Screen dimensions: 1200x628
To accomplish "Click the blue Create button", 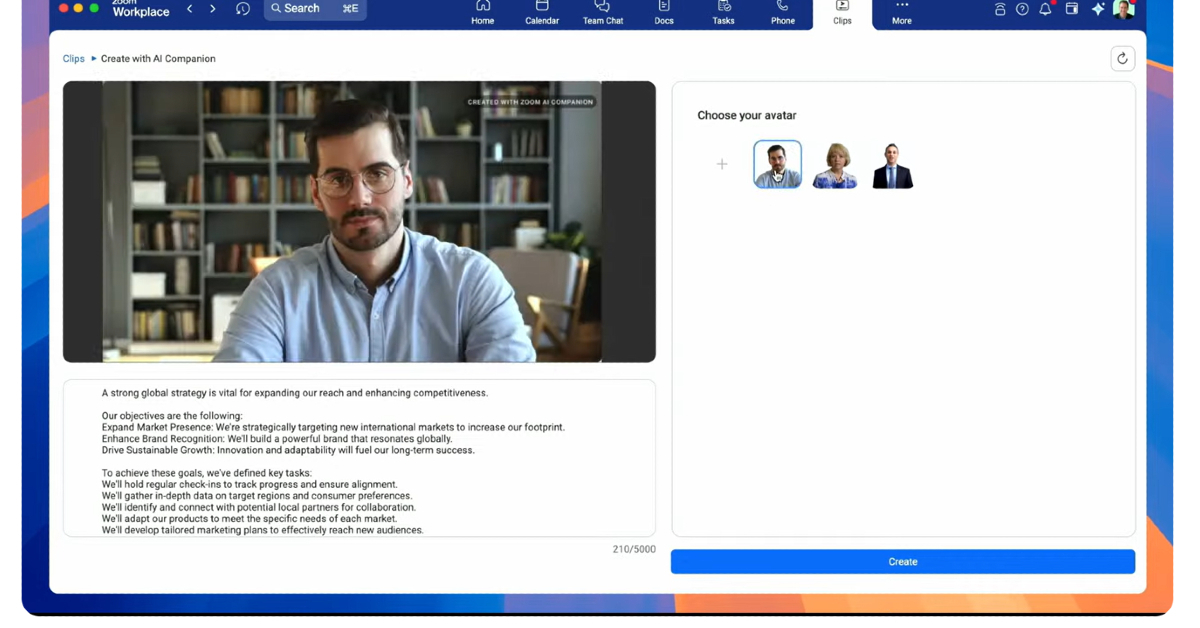I will (902, 562).
